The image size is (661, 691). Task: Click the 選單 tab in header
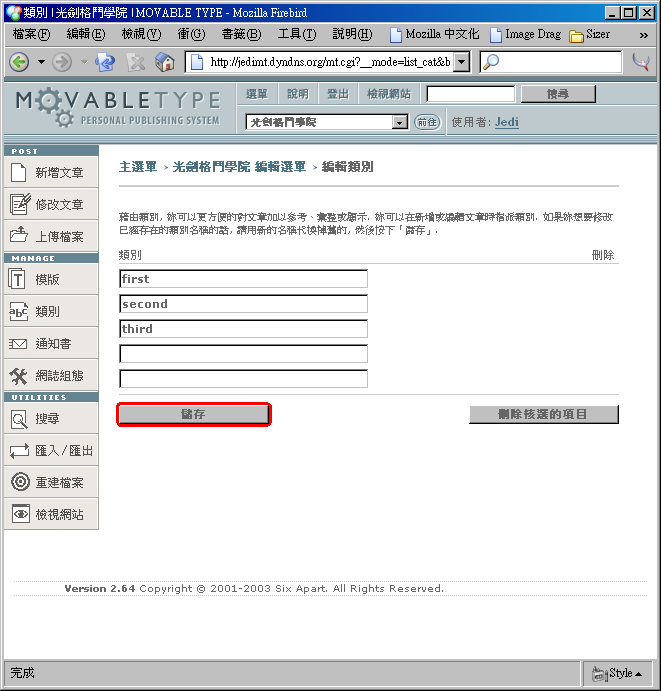click(x=257, y=94)
